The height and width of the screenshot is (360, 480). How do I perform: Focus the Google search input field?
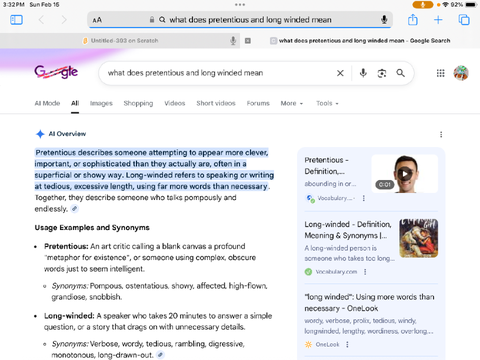click(x=220, y=73)
